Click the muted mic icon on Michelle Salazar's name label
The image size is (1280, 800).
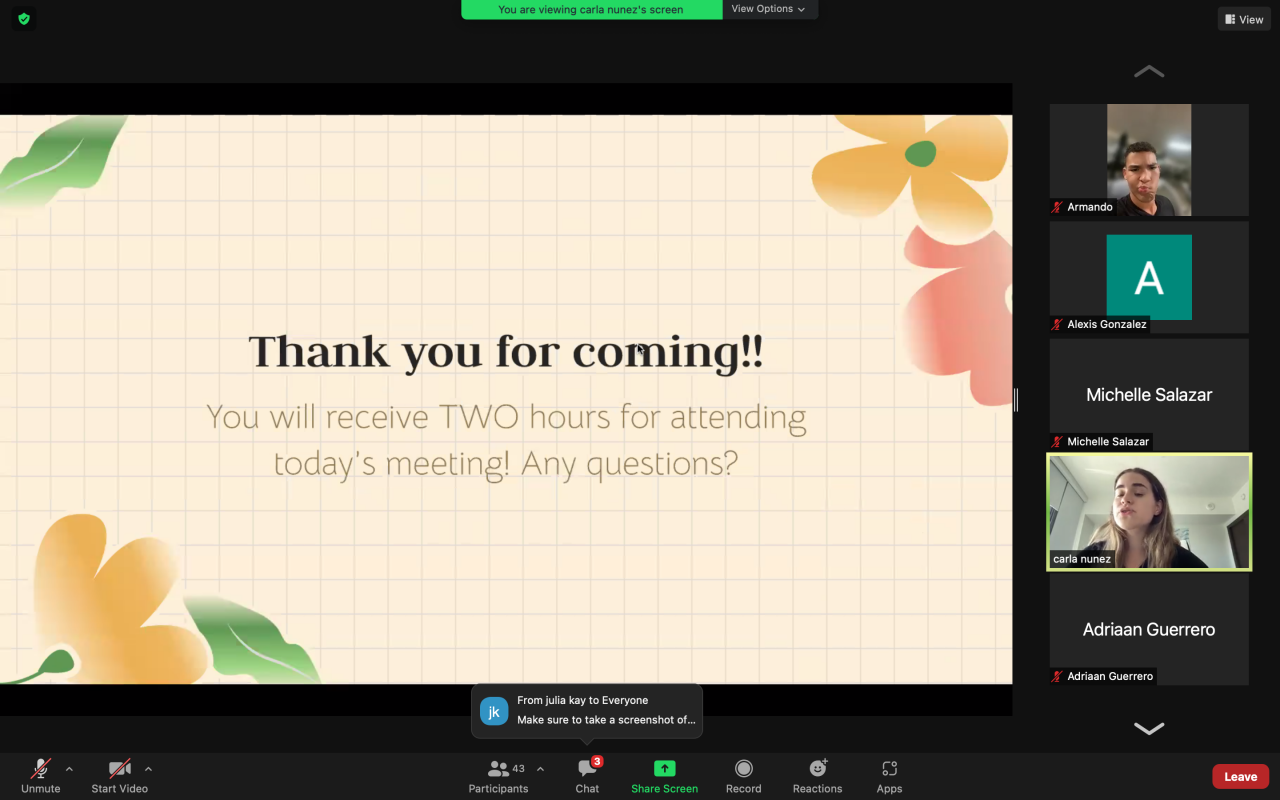tap(1058, 441)
